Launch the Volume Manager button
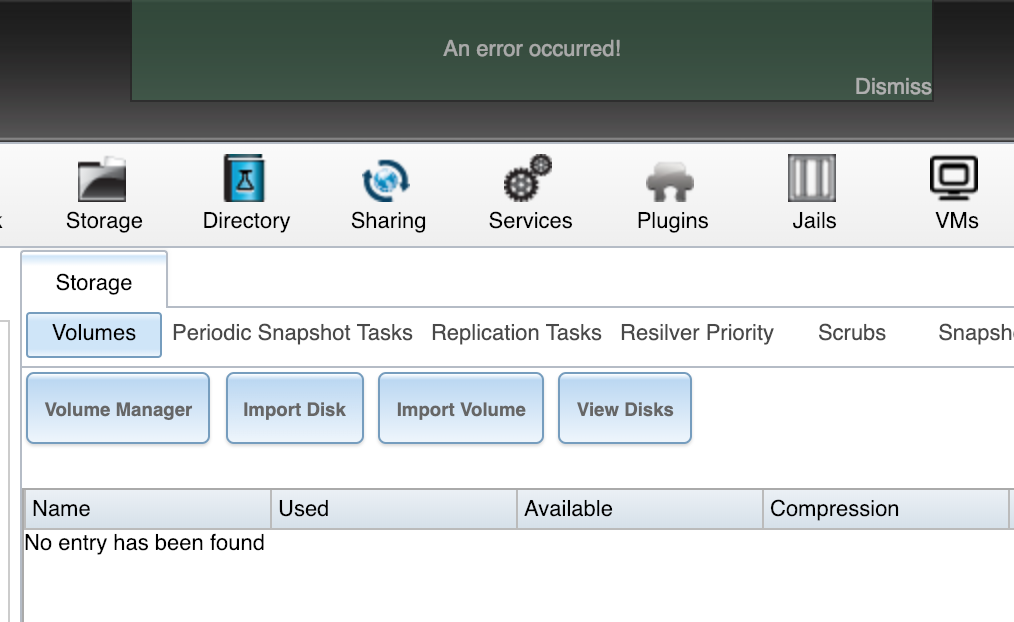The image size is (1014, 622). (x=118, y=409)
